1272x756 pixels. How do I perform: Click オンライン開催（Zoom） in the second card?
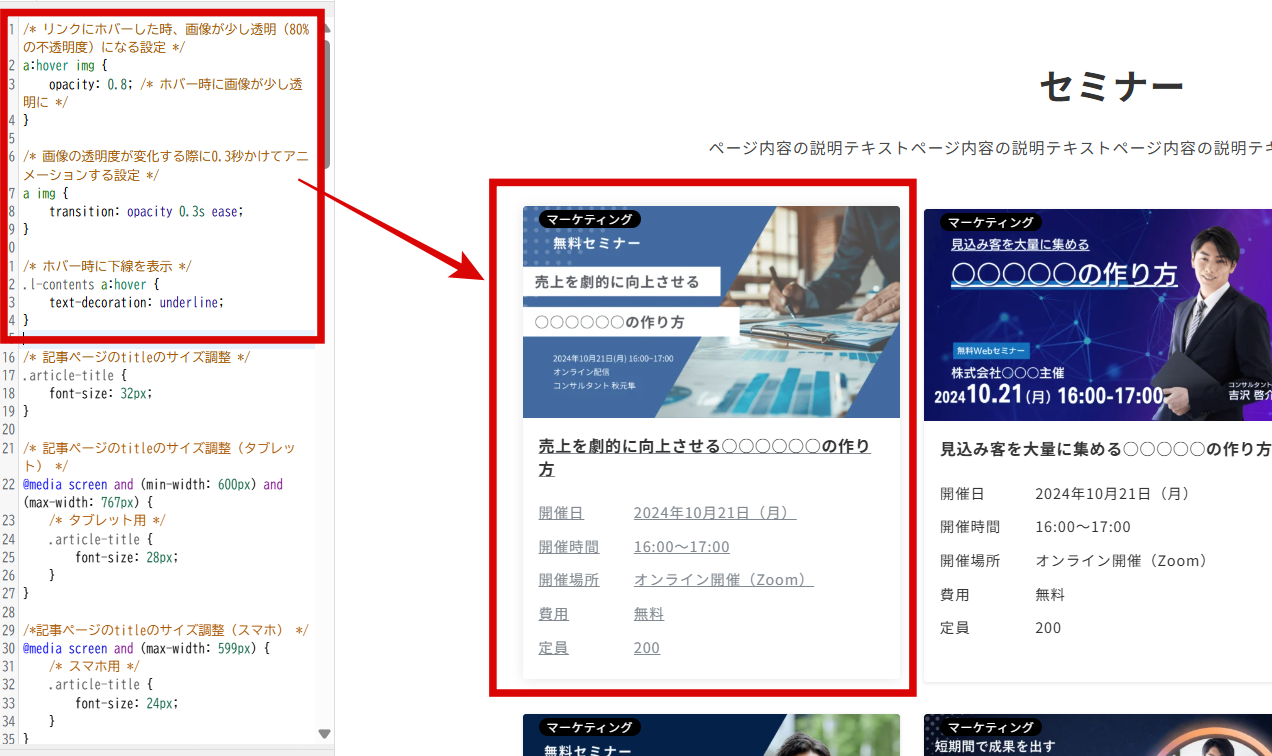pos(1122,561)
